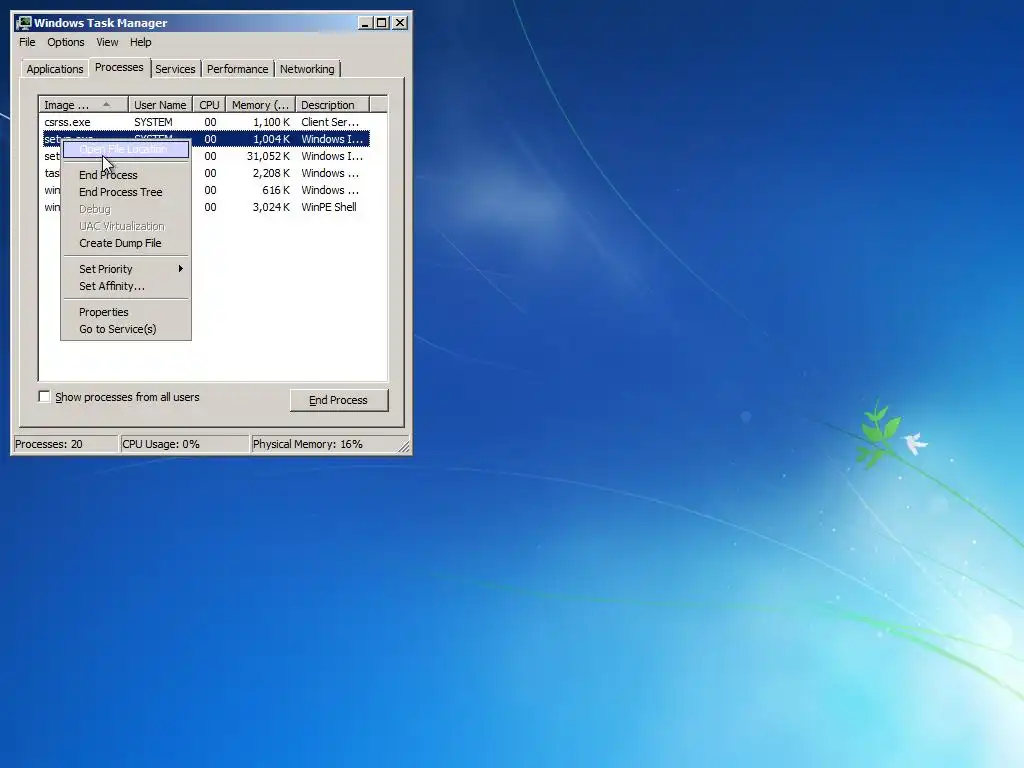
Task: Enable Show processes from all users
Action: (44, 397)
